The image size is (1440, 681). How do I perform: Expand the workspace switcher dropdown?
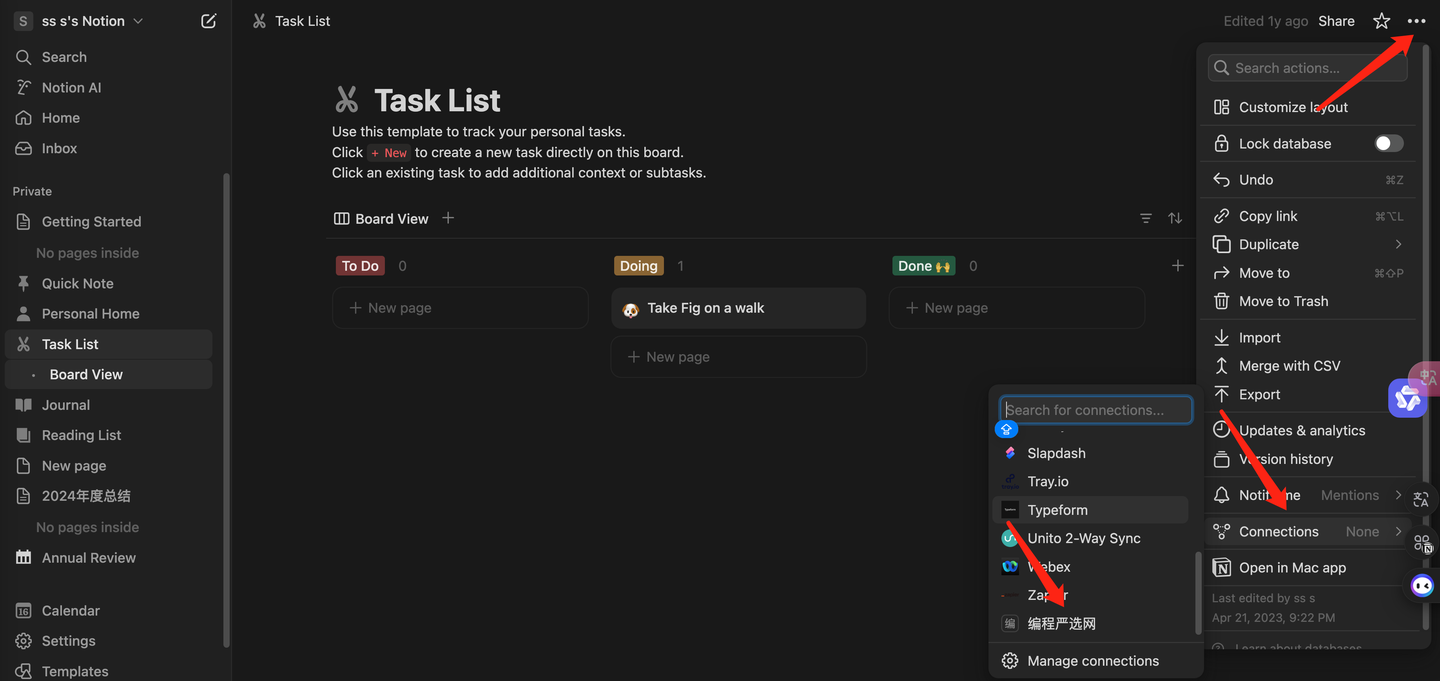[138, 21]
